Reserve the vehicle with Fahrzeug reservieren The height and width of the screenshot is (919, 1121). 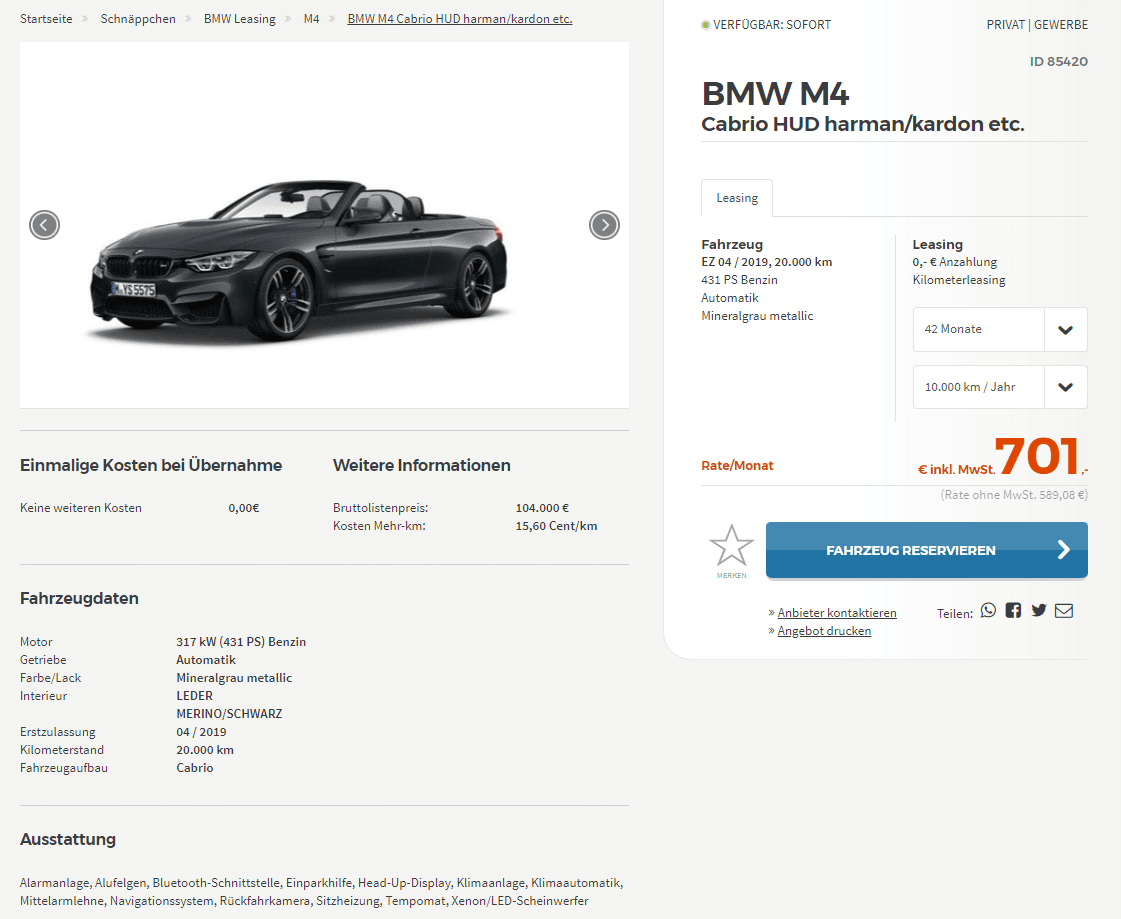point(927,550)
